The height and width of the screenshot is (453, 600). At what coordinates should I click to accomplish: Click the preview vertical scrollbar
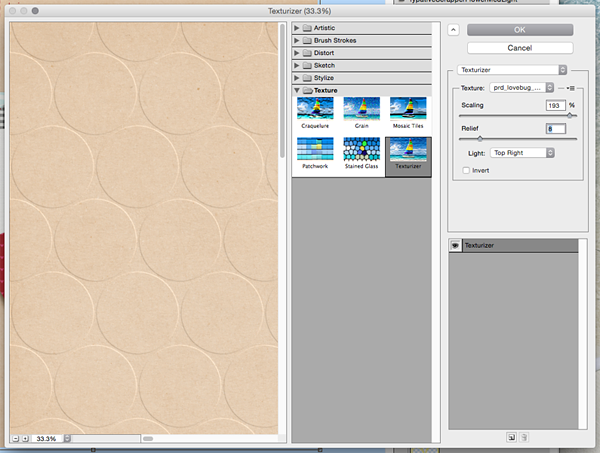(282, 91)
